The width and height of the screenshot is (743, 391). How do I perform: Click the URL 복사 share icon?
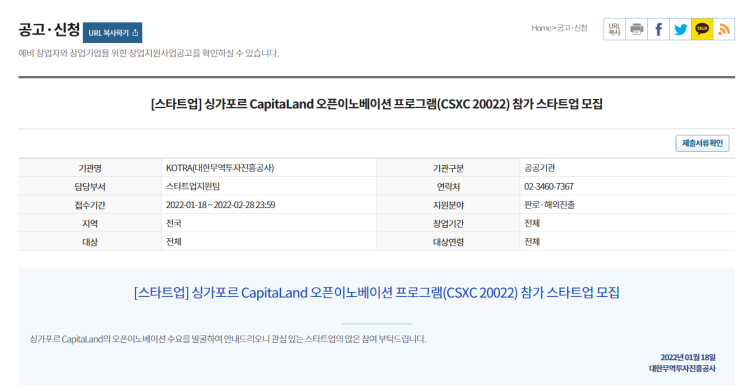point(614,29)
